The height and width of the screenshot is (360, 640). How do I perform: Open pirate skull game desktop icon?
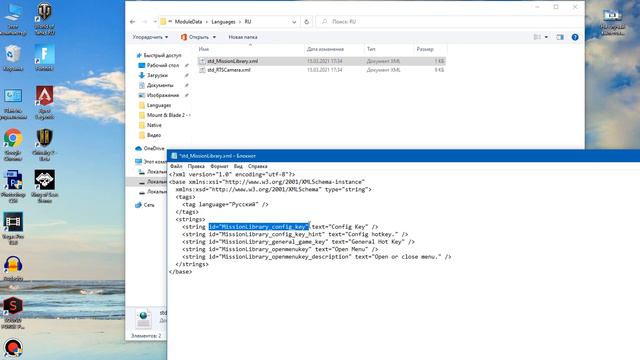pos(44,186)
